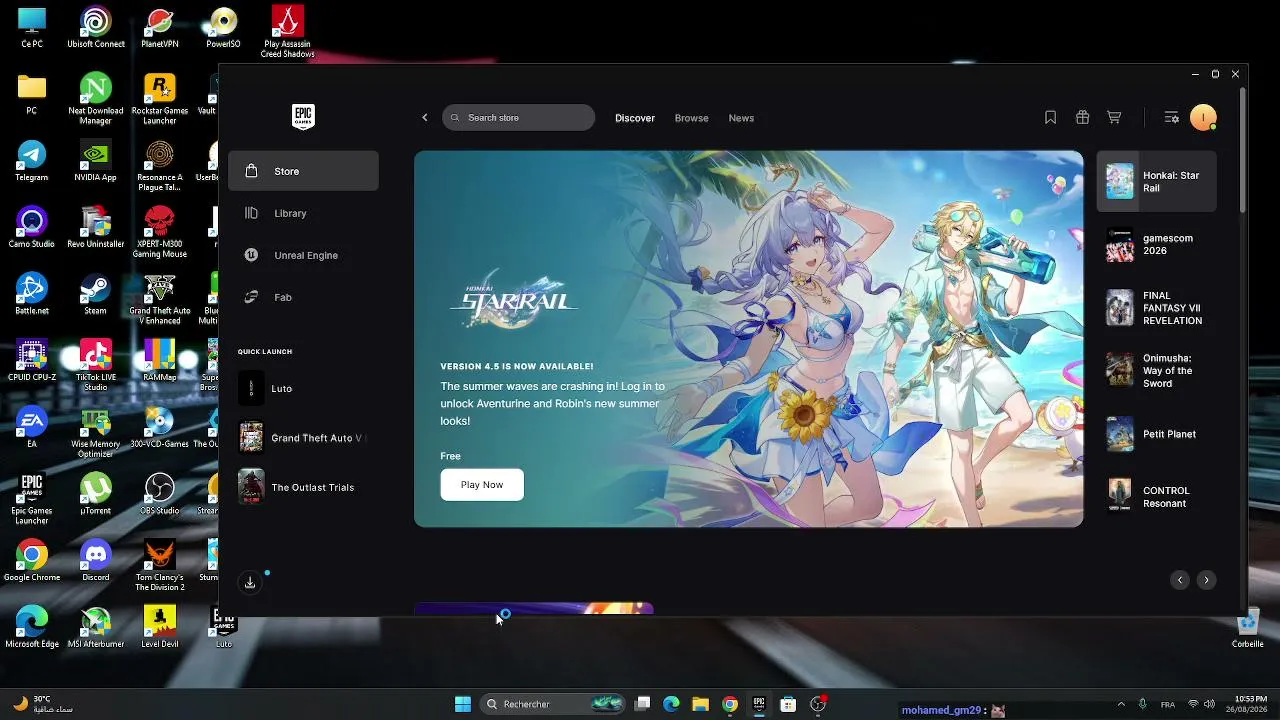1280x720 pixels.
Task: Open the Honkai: Star Rail banner image
Action: [x=748, y=339]
